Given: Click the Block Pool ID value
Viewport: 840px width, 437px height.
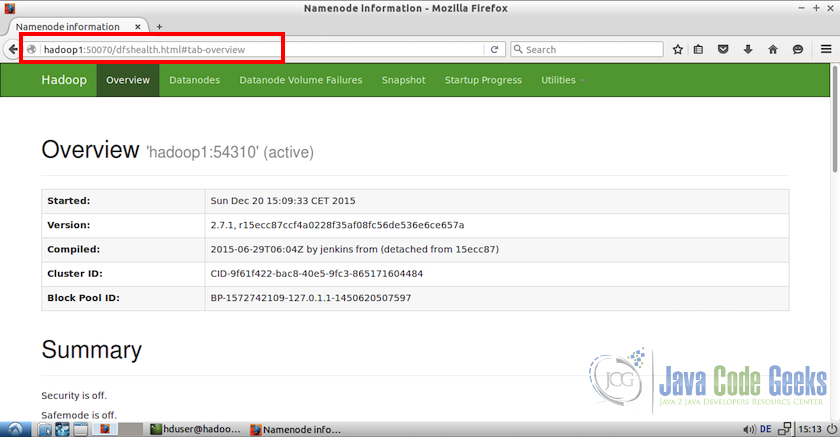Looking at the screenshot, I should click(497, 298).
